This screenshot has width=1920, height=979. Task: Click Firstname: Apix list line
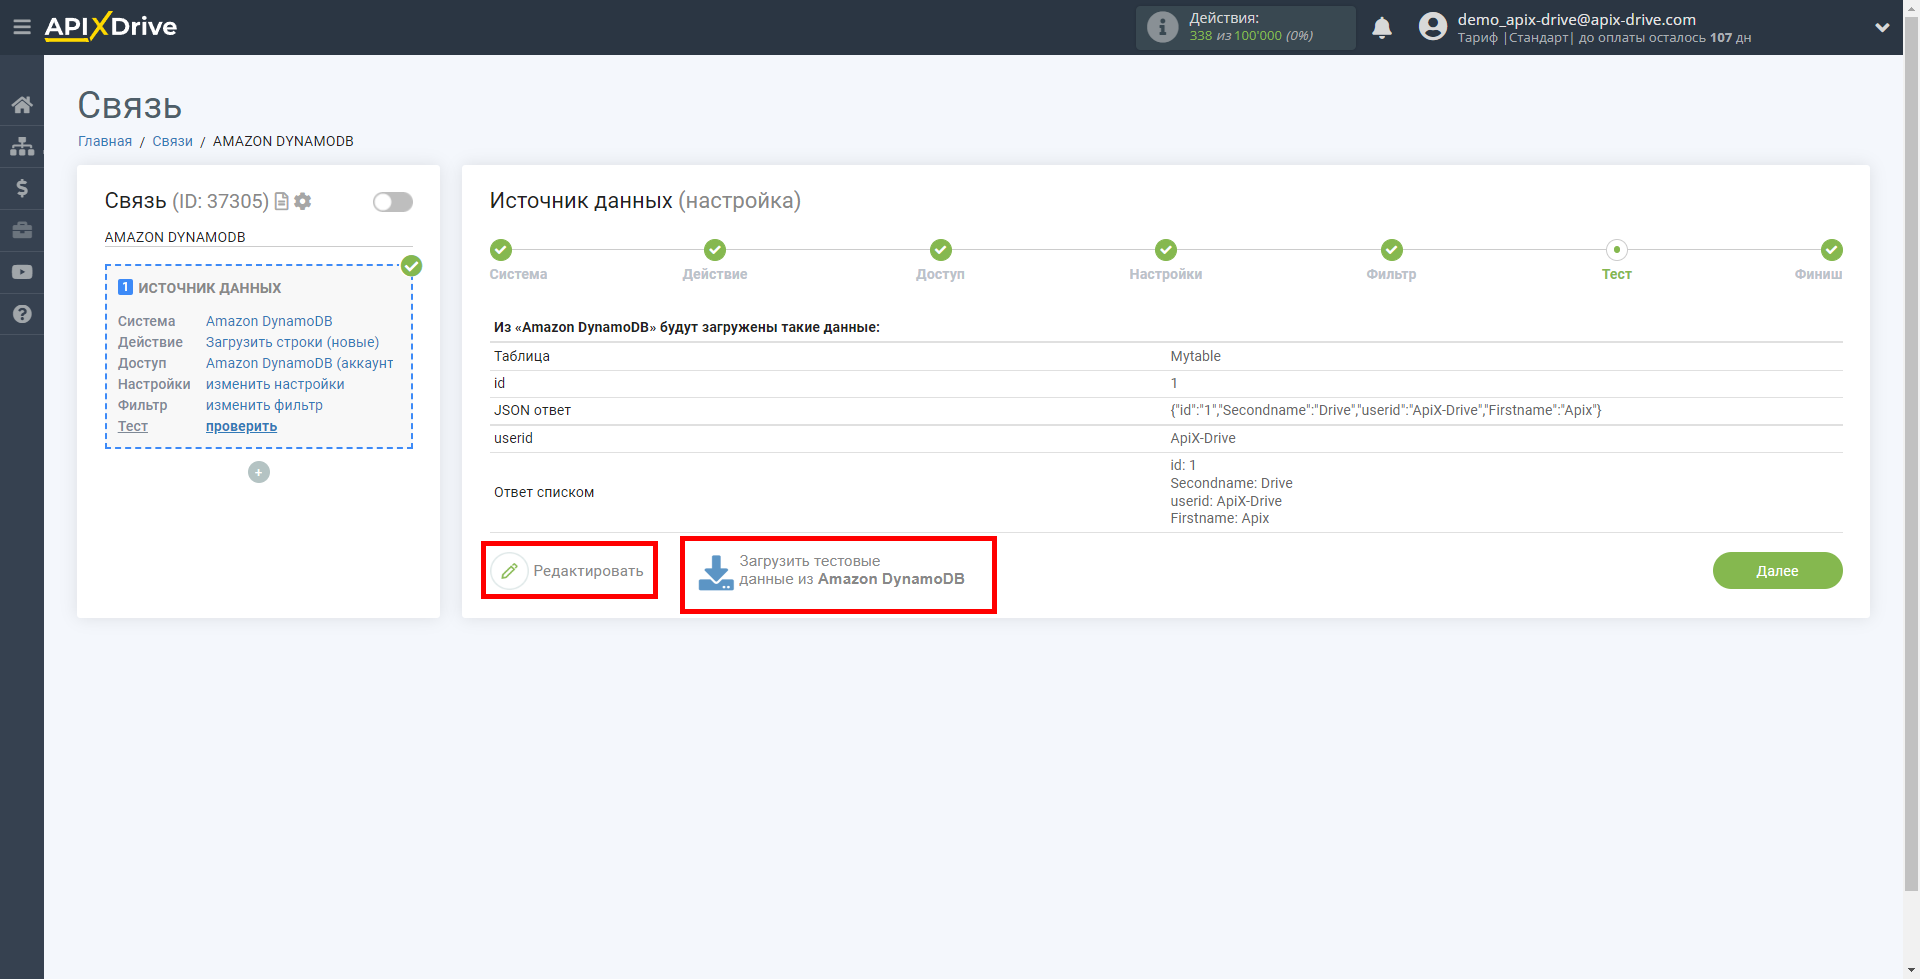(x=1219, y=518)
